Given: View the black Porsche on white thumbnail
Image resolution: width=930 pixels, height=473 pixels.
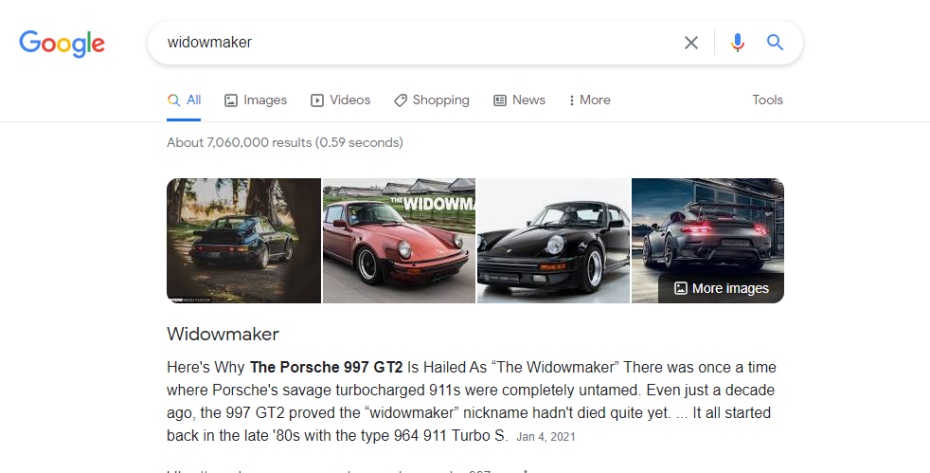Looking at the screenshot, I should [553, 240].
